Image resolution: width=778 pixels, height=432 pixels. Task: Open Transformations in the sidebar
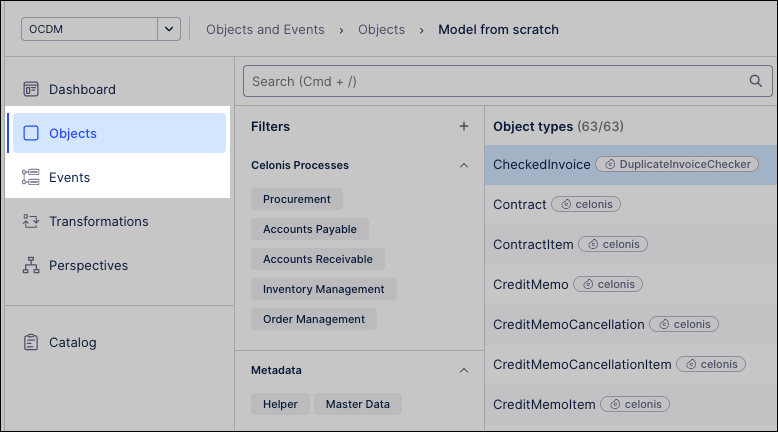(119, 221)
